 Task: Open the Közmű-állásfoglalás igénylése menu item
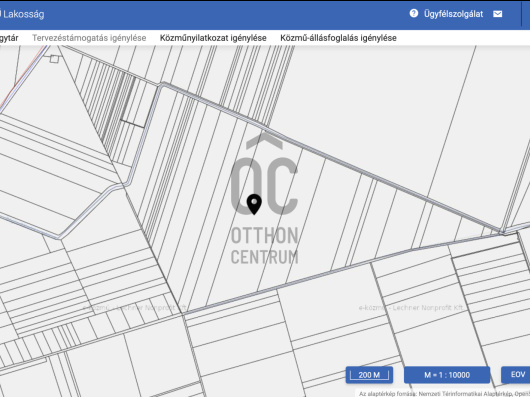338,38
